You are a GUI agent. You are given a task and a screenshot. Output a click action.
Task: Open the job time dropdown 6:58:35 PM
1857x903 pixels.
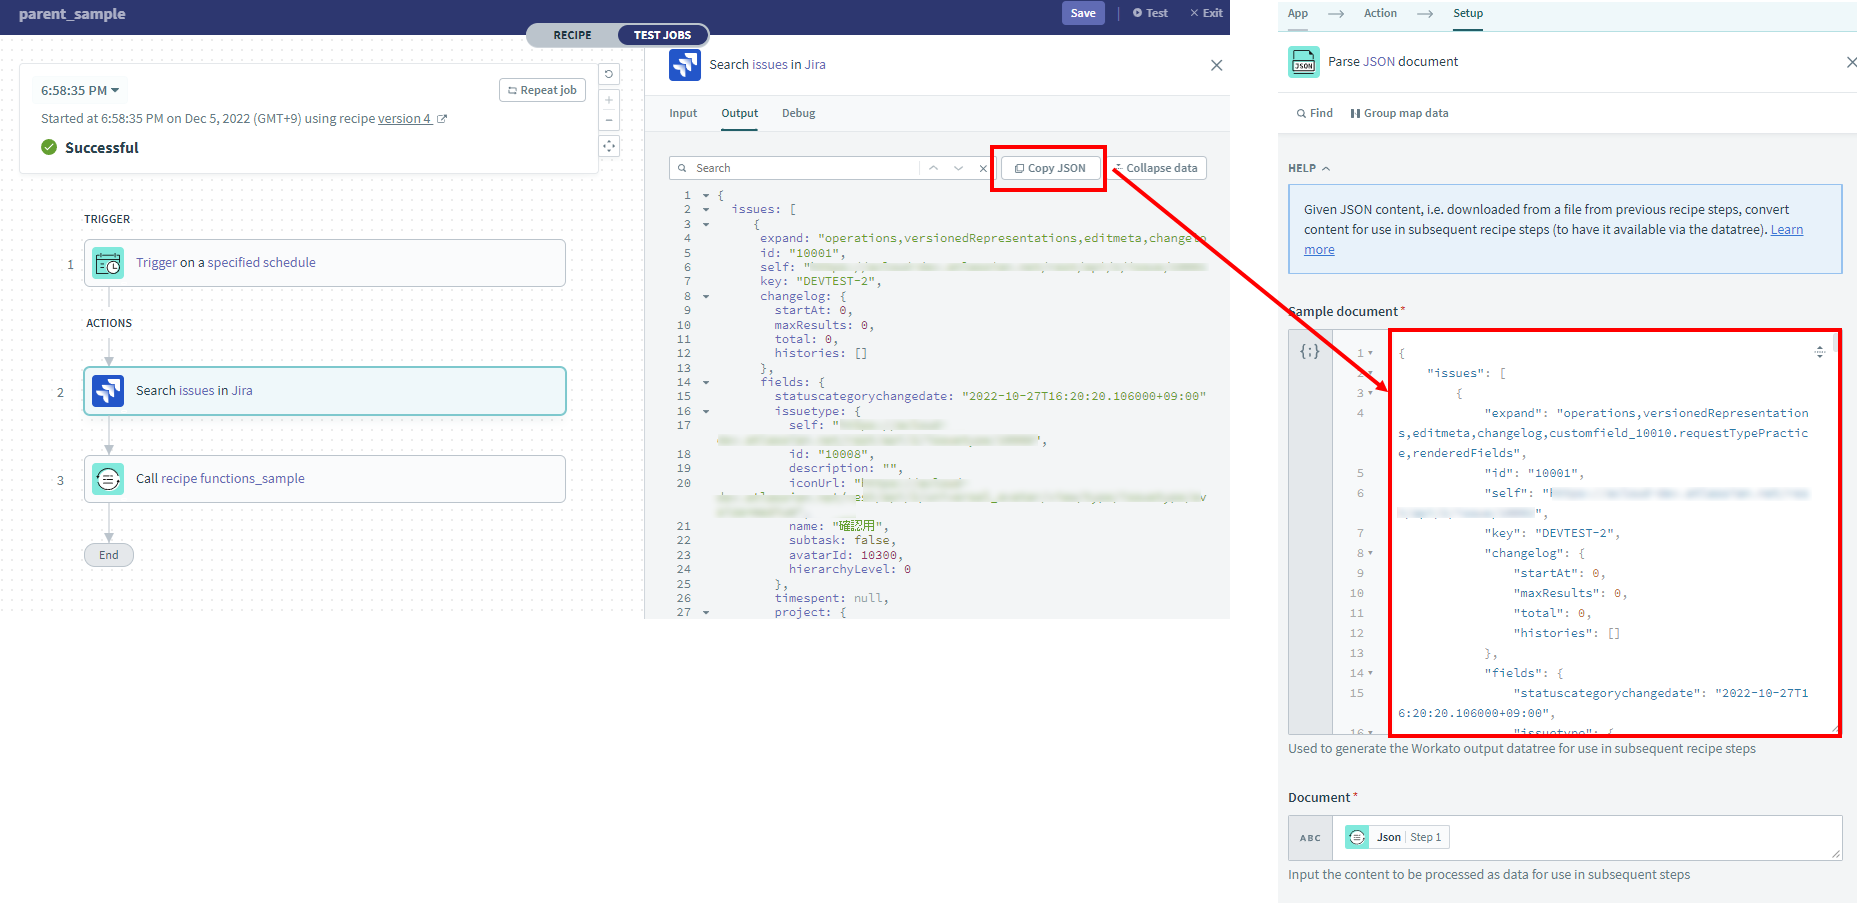point(80,90)
